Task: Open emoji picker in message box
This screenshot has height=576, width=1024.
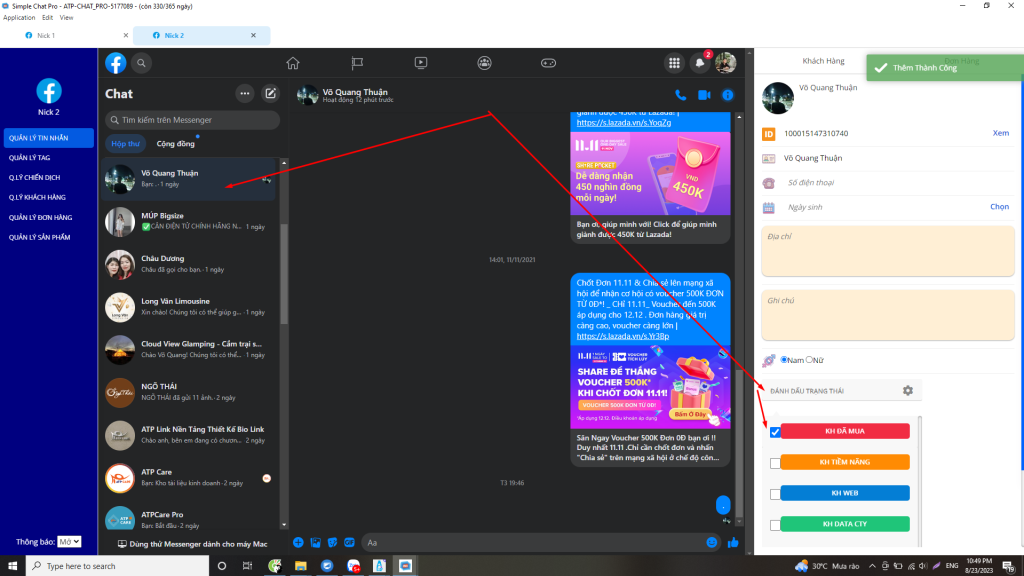Action: (711, 543)
